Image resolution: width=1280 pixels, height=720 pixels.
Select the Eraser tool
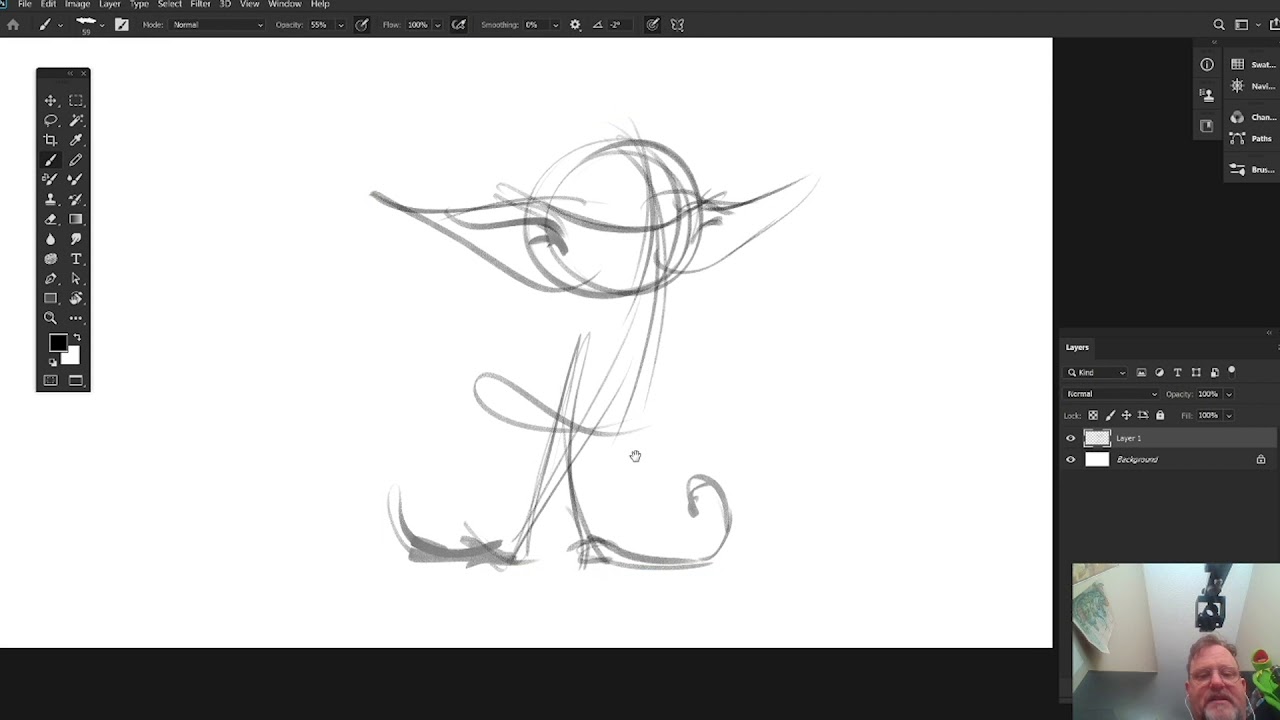pyautogui.click(x=50, y=219)
